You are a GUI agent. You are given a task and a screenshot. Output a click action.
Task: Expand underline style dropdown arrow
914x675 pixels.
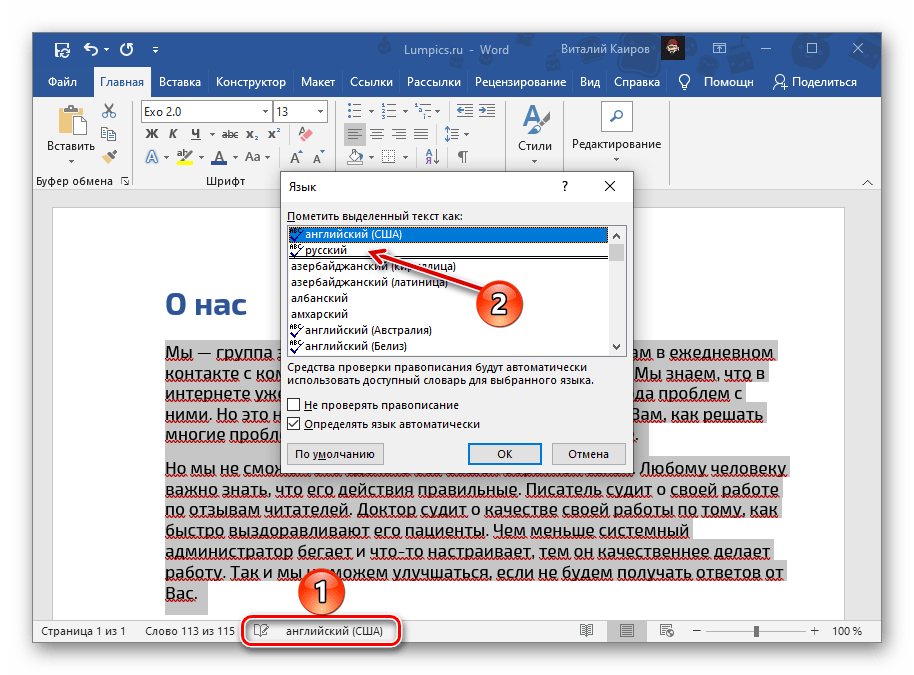(x=212, y=135)
